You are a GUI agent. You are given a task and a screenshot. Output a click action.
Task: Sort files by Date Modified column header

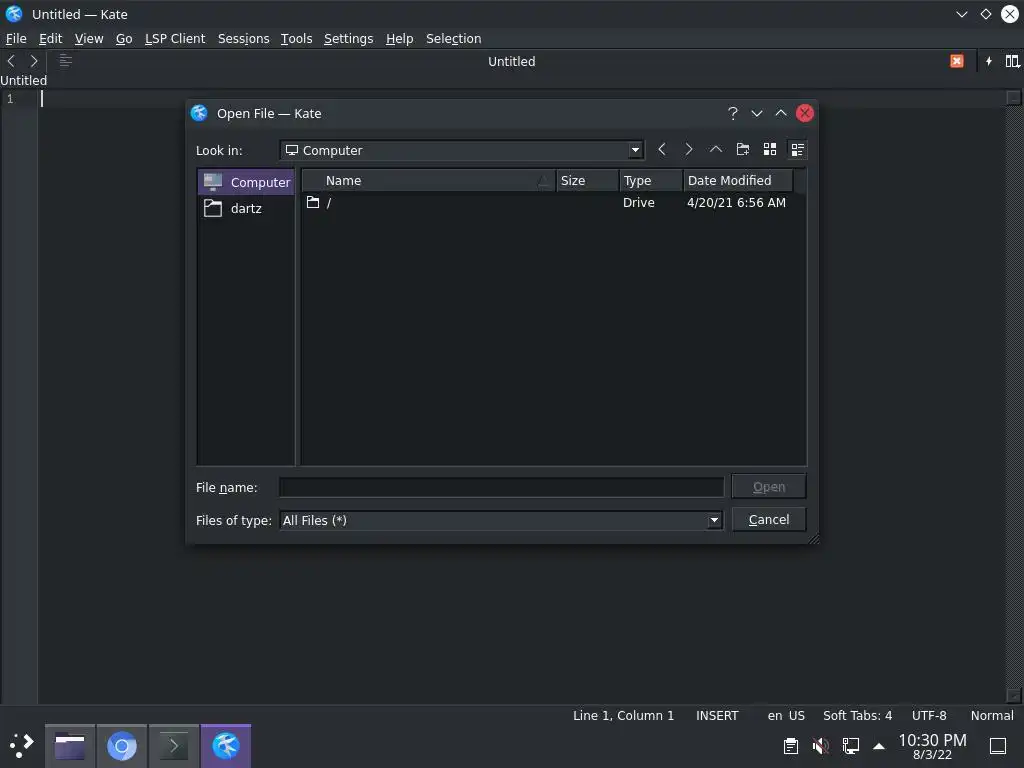point(738,180)
